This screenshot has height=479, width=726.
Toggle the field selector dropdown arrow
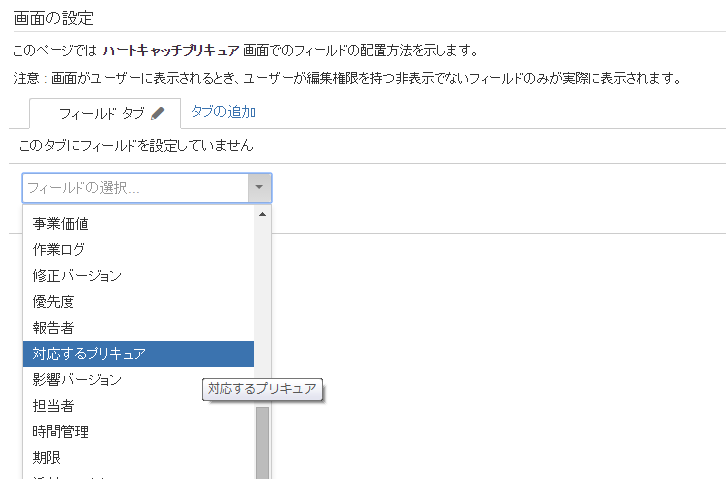(x=260, y=188)
